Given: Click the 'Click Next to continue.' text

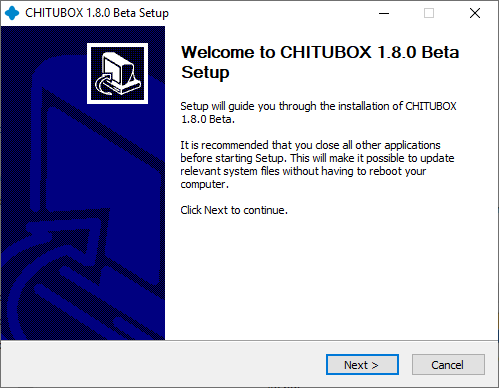Looking at the screenshot, I should [x=234, y=210].
